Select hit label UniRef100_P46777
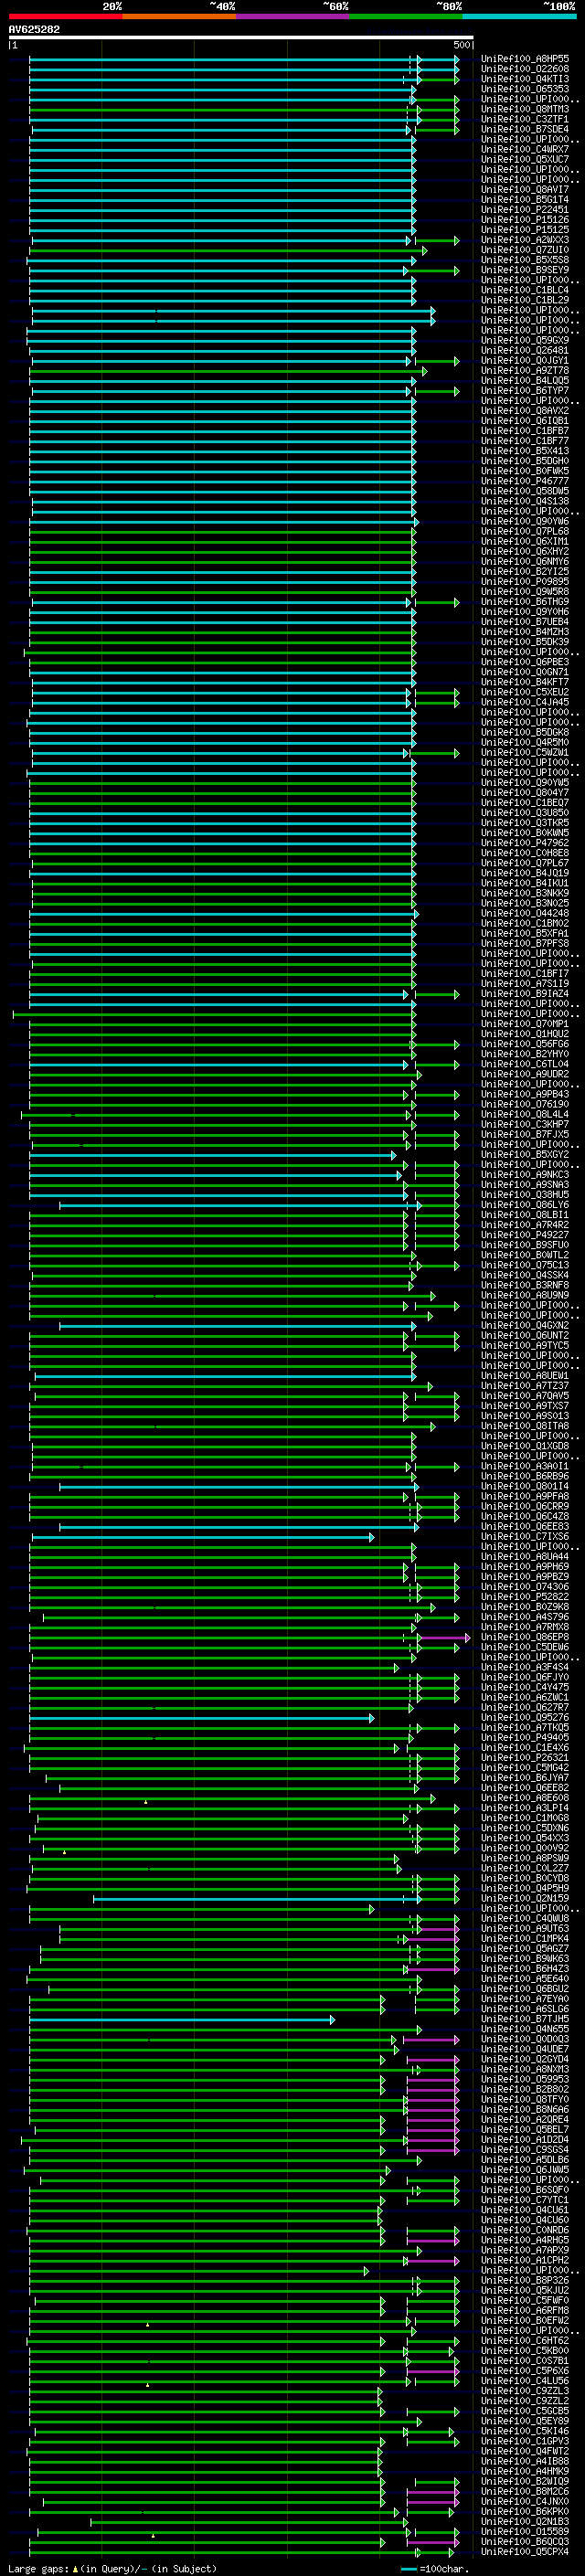 click(x=525, y=481)
